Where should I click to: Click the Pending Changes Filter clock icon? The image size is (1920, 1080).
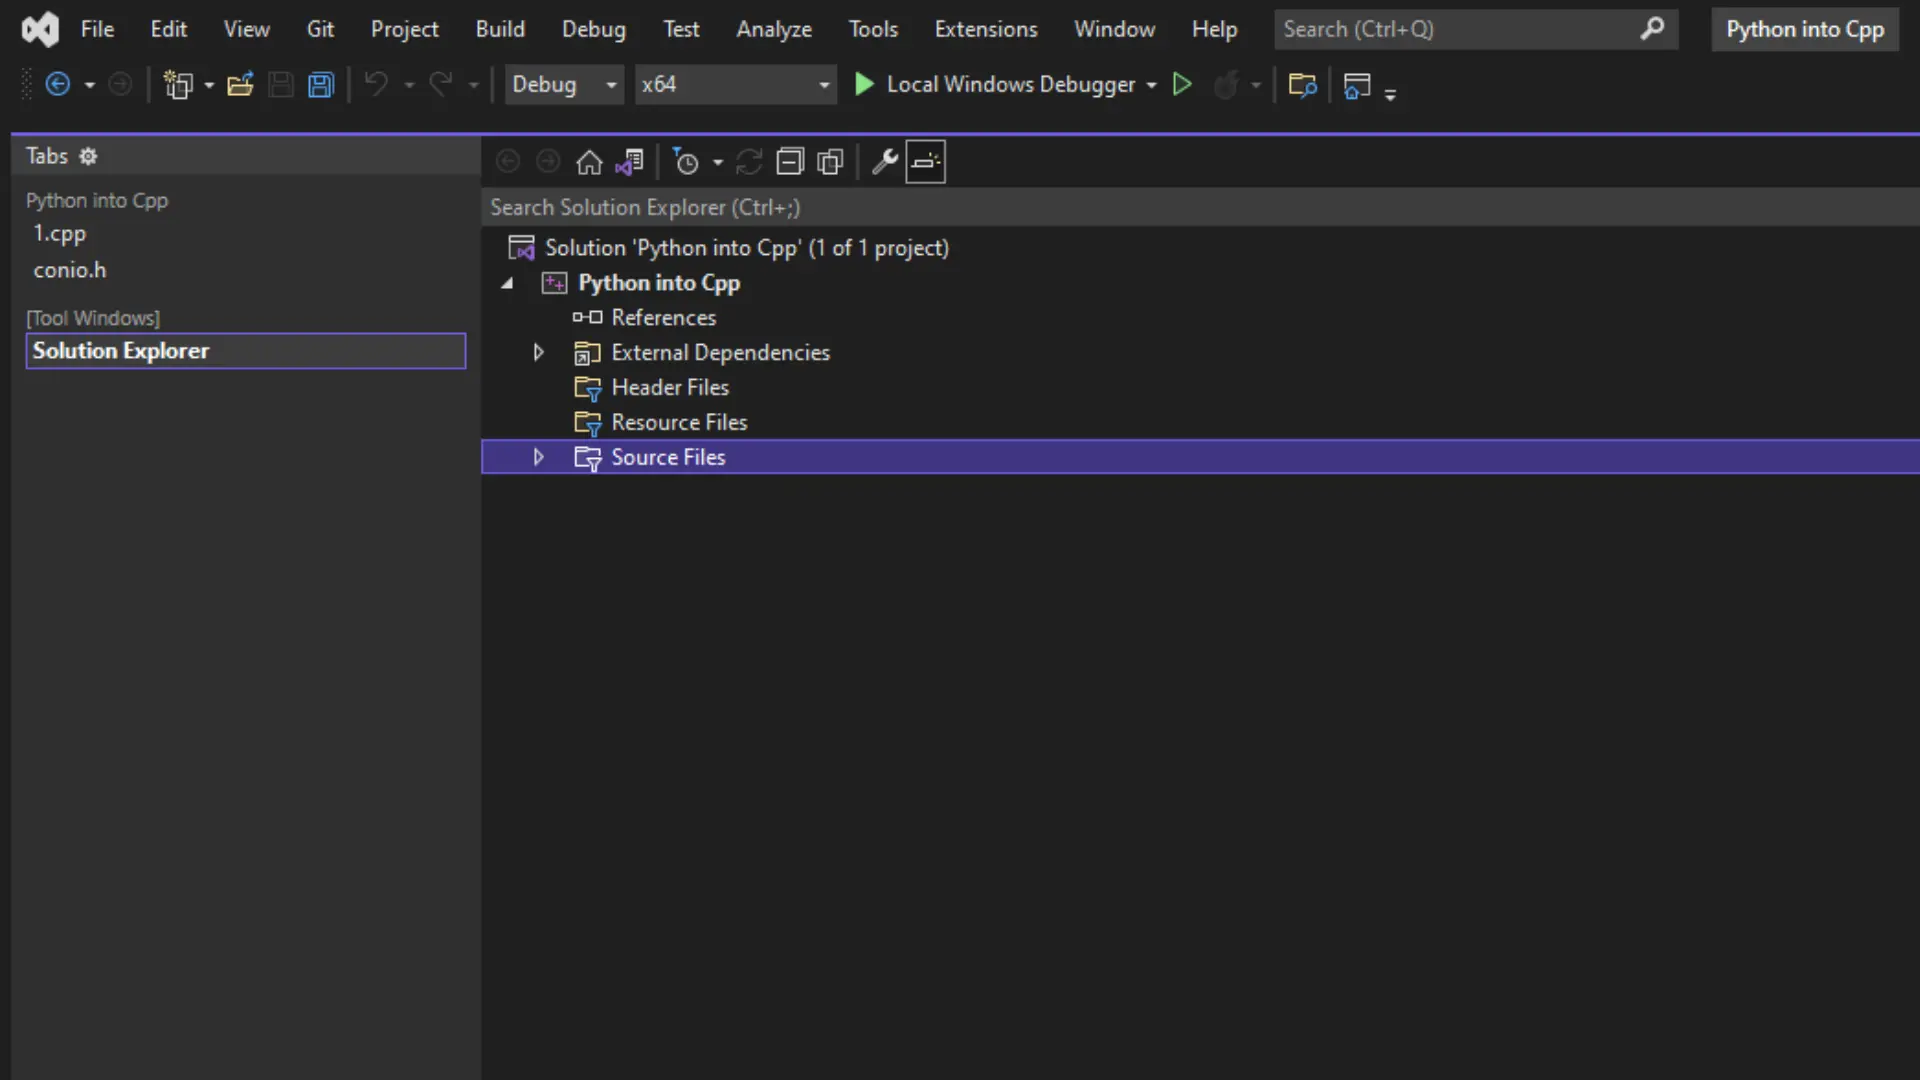point(686,162)
